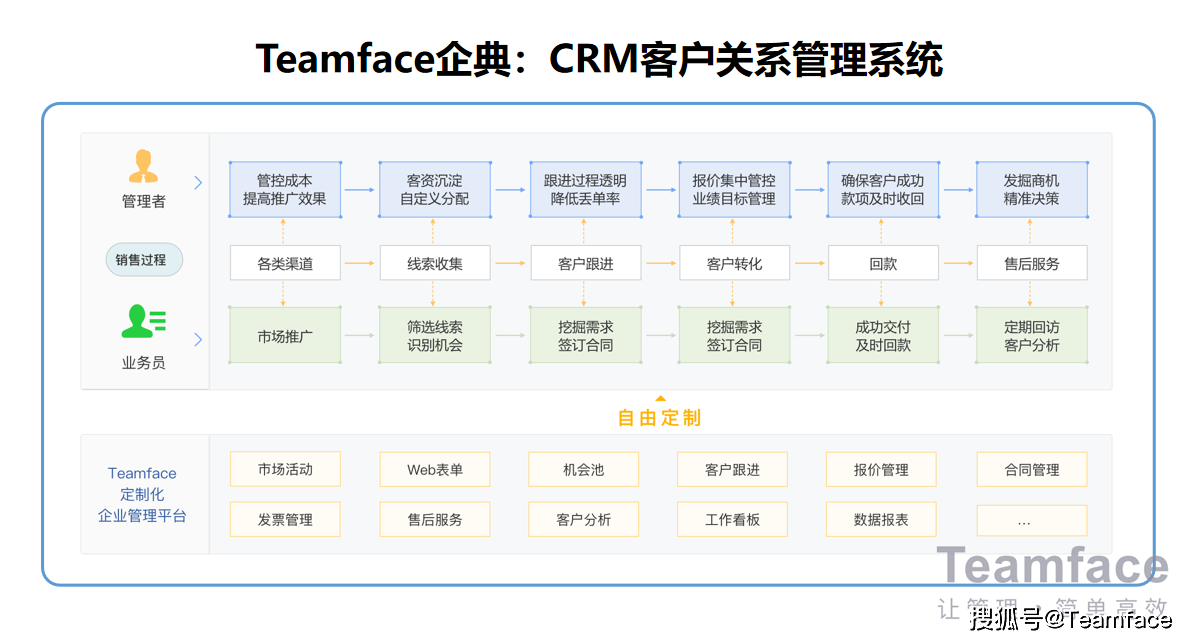Select the 线索收集 stage box

click(x=435, y=264)
